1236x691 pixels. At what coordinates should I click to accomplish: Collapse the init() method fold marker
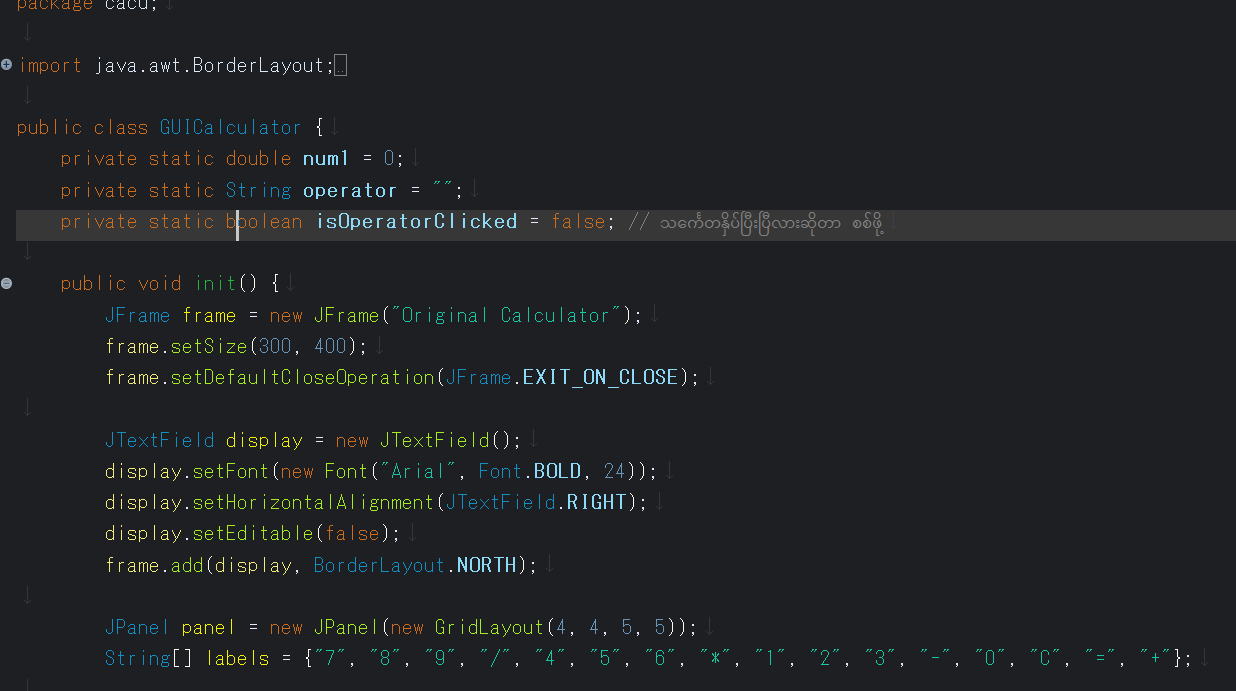coord(7,283)
